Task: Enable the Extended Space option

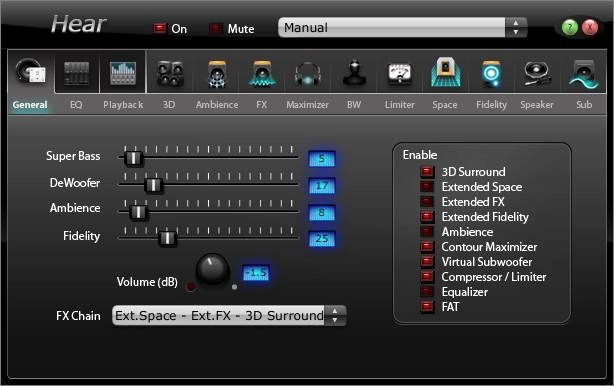Action: pos(427,187)
